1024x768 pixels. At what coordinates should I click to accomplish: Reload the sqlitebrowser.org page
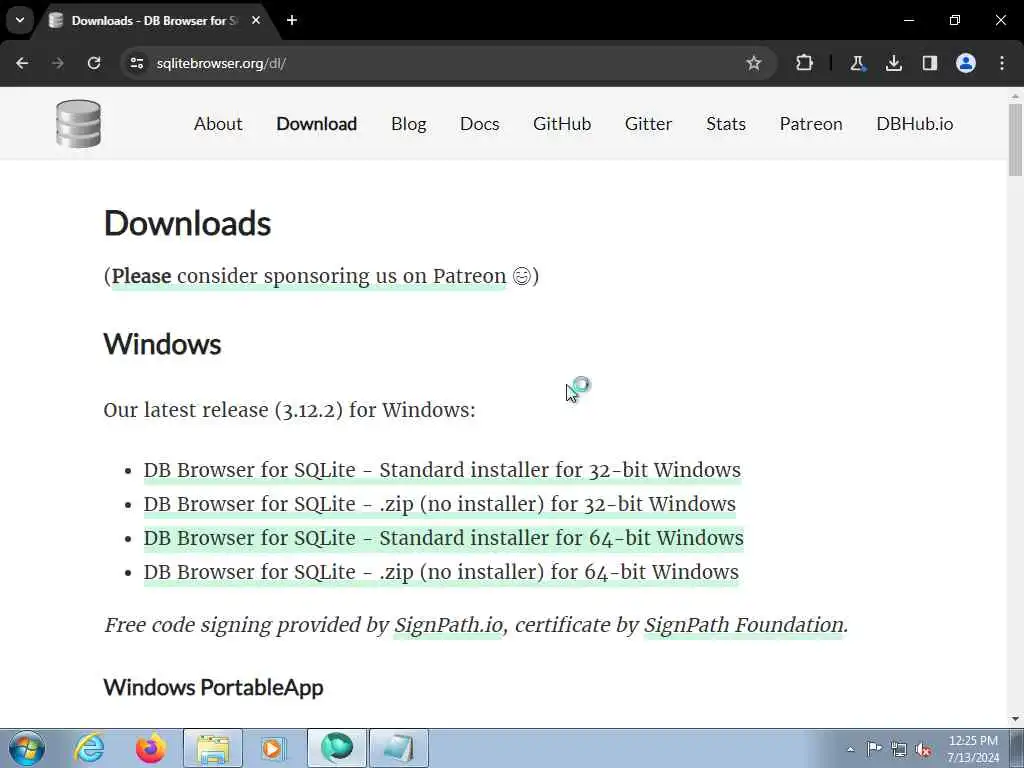click(x=94, y=63)
